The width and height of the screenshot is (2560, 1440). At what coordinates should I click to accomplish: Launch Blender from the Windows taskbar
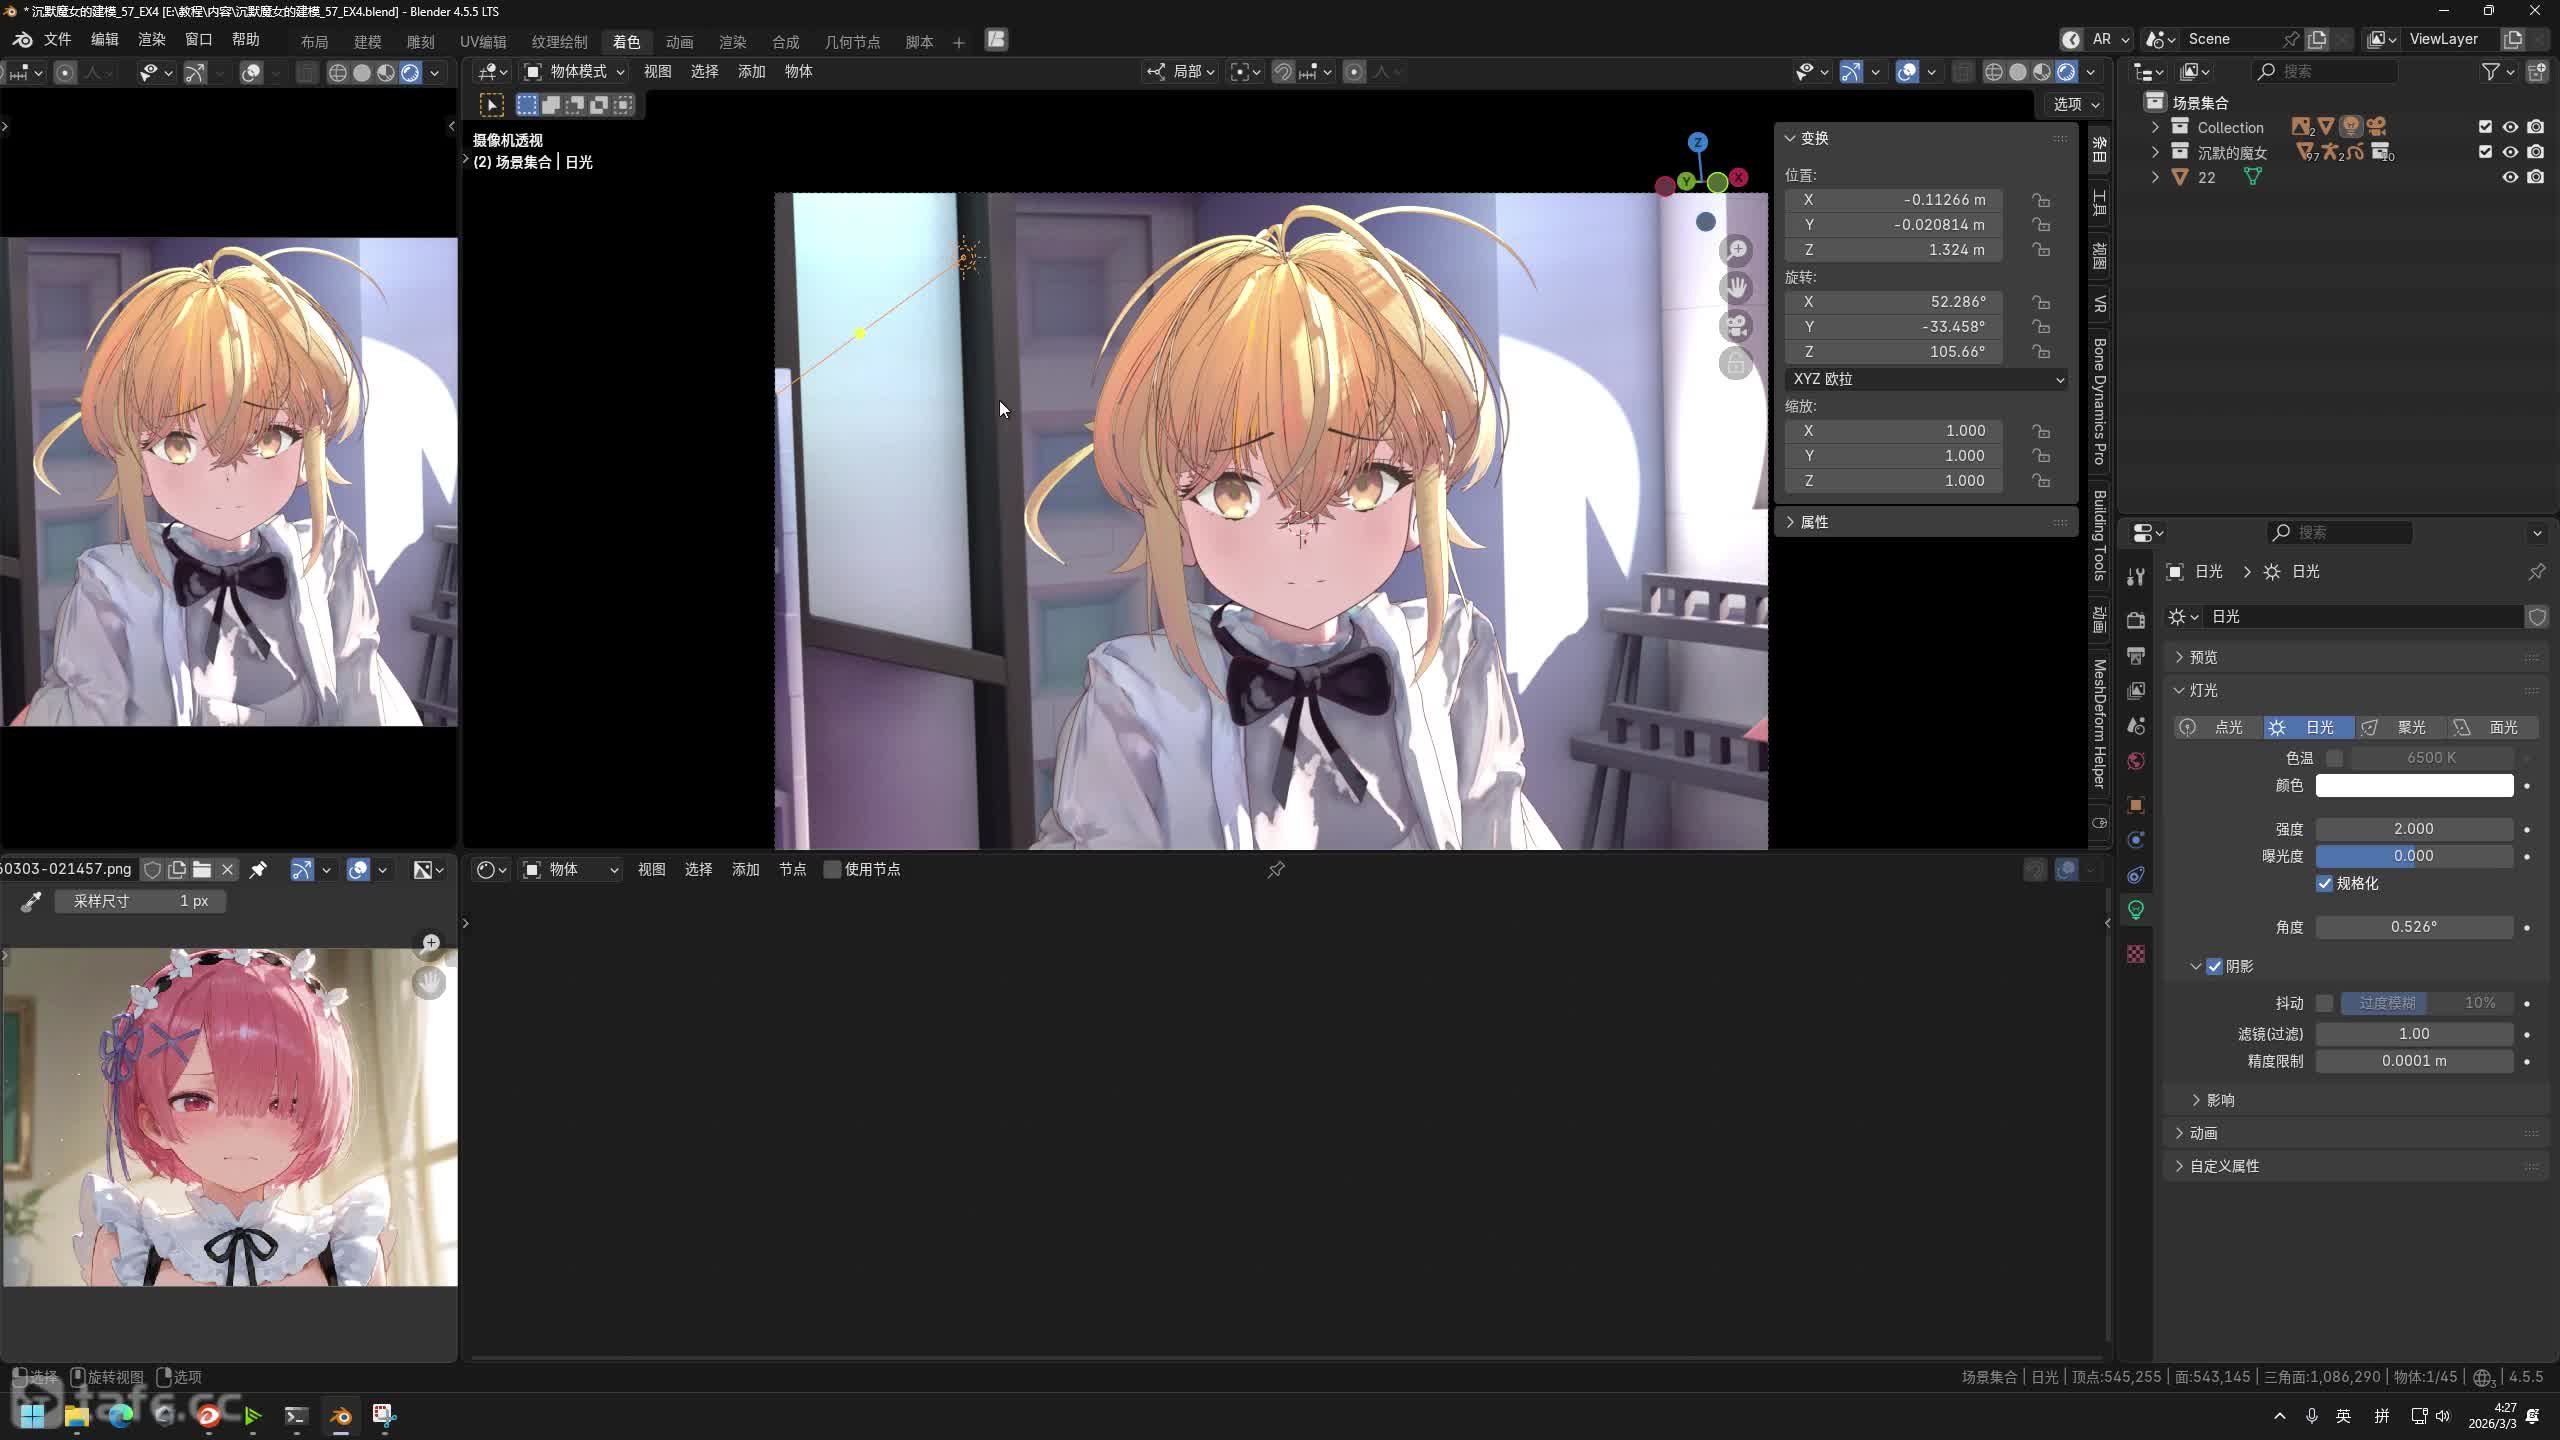point(340,1416)
